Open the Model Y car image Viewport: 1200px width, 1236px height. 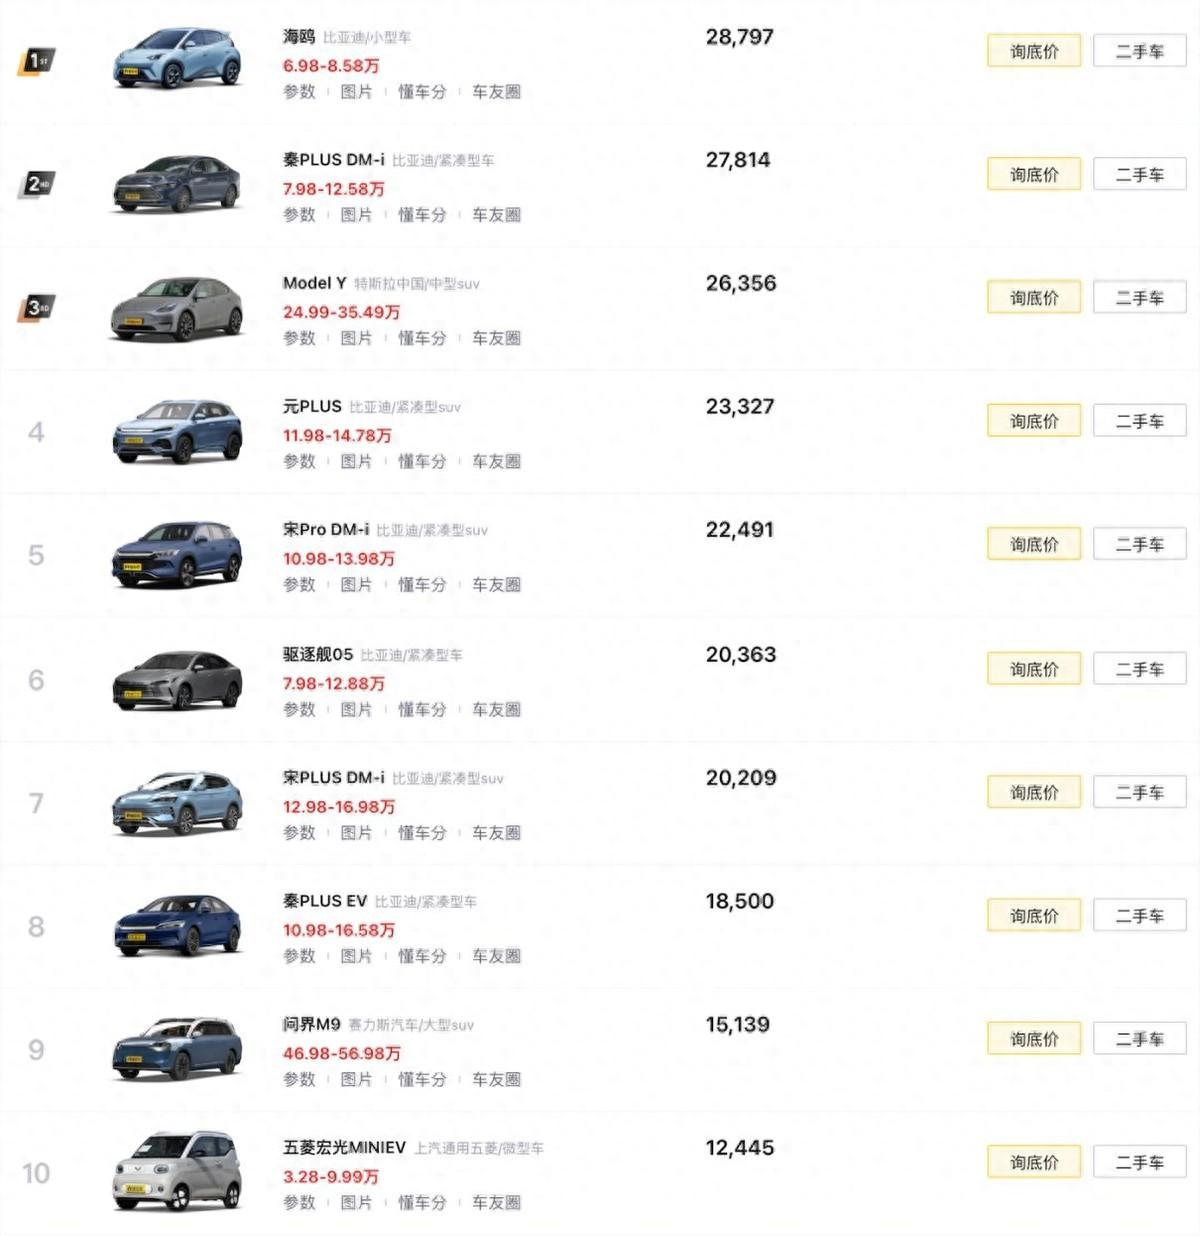click(x=177, y=307)
